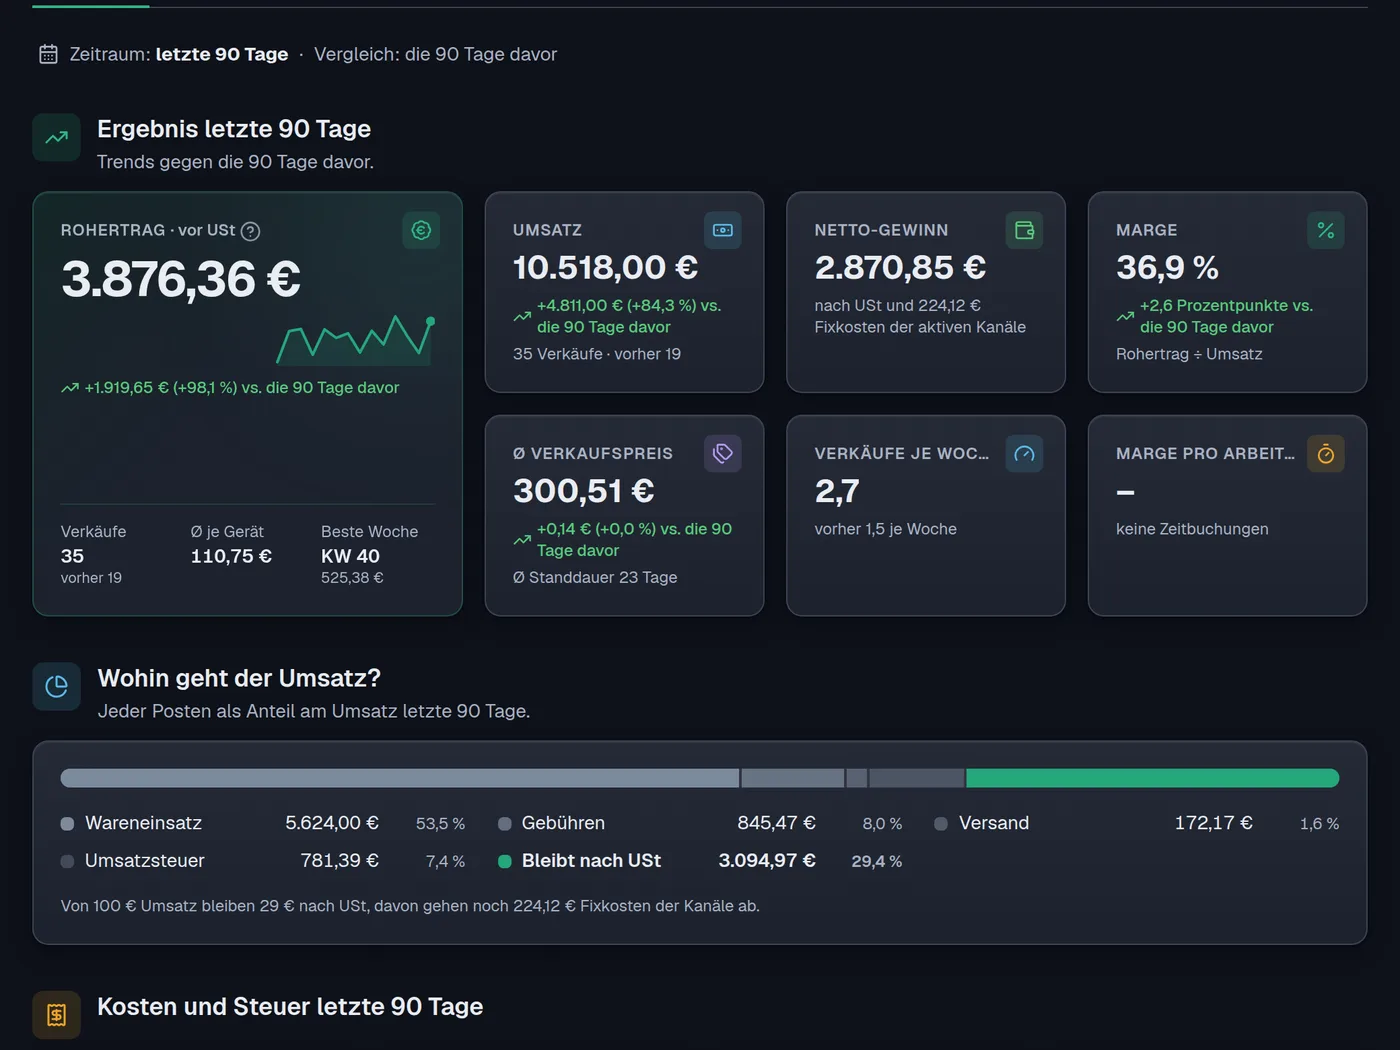Click the trend arrow icon beside Ergebnis heading
This screenshot has height=1050, width=1400.
coord(56,138)
